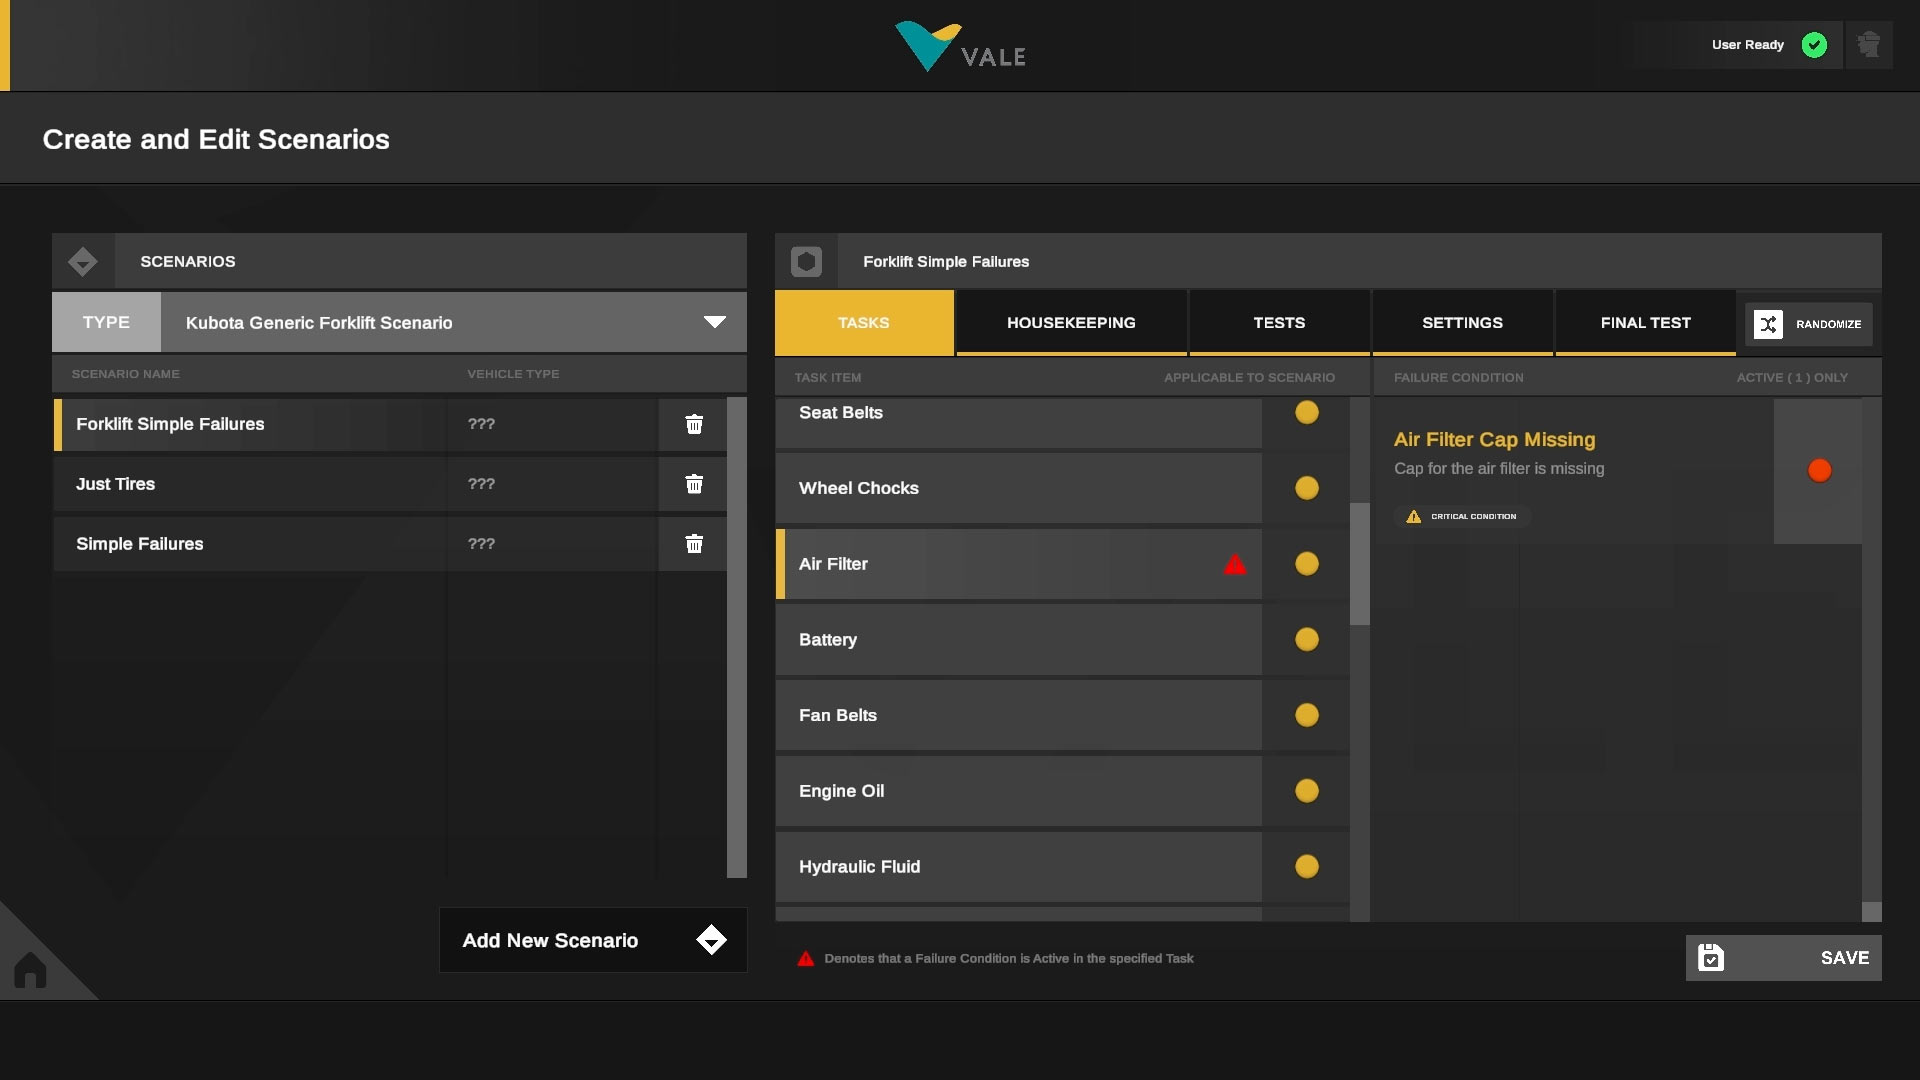Click the red warning triangle on Air Filter

click(x=1235, y=565)
